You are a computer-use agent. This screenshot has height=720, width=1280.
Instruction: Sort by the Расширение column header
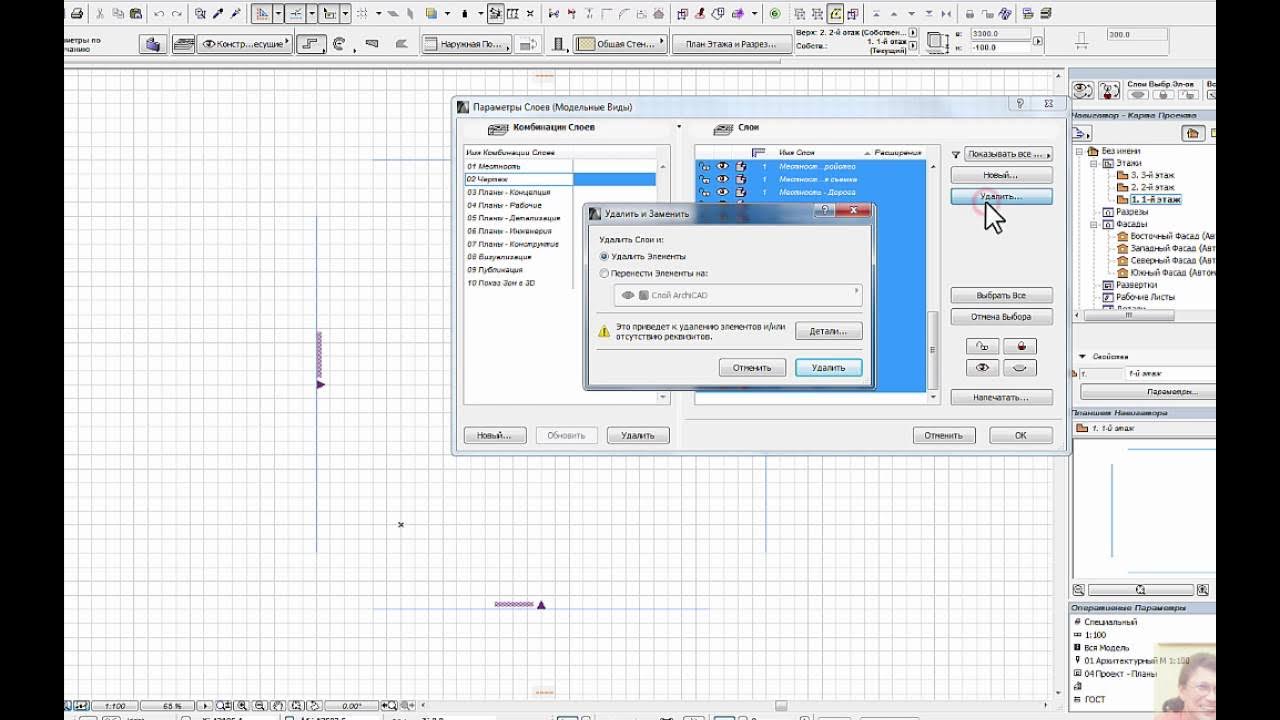pos(898,153)
